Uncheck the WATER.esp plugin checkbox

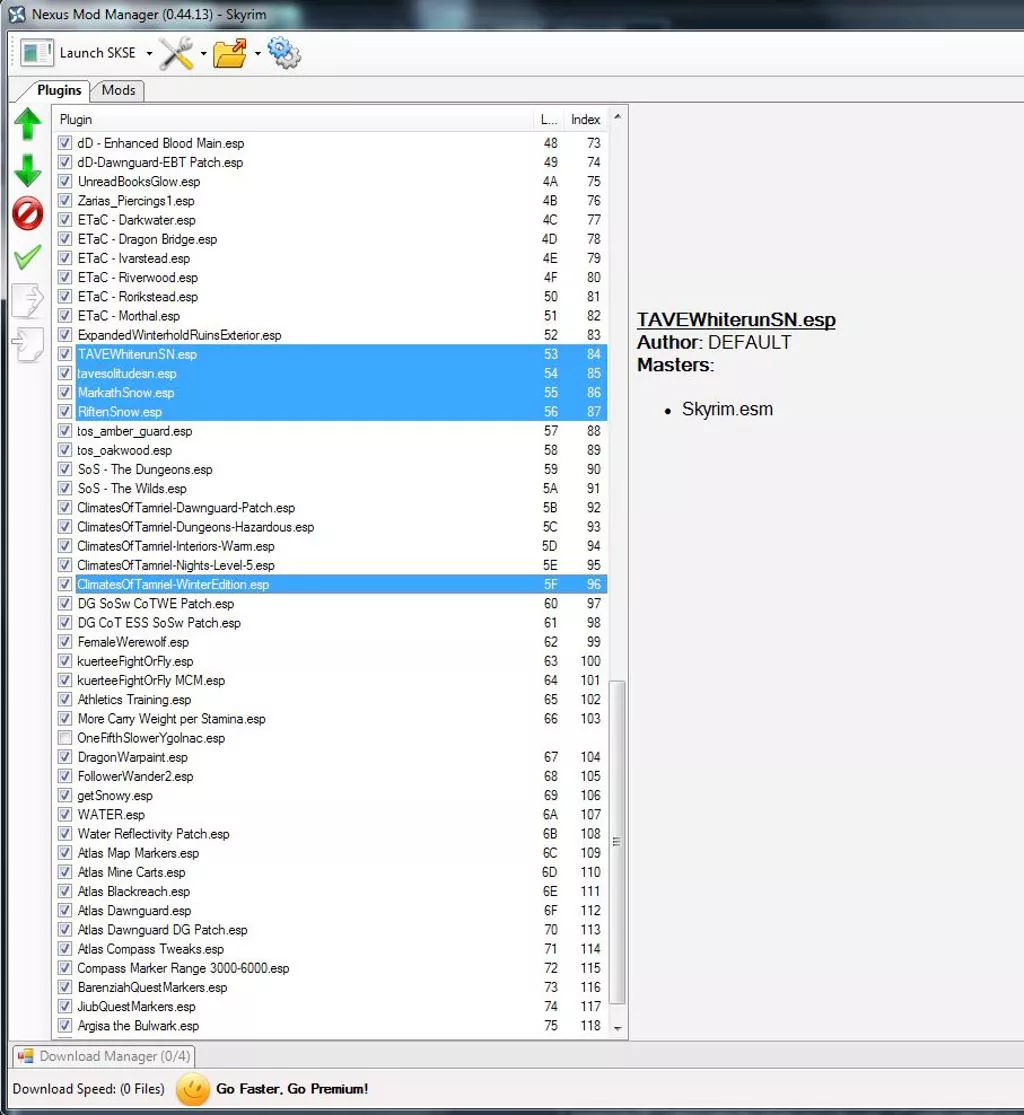pyautogui.click(x=65, y=815)
